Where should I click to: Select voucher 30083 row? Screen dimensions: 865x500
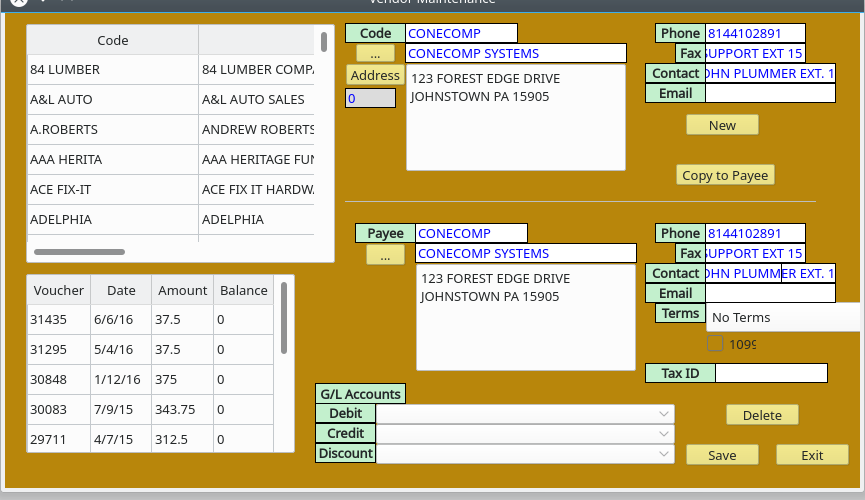(150, 409)
